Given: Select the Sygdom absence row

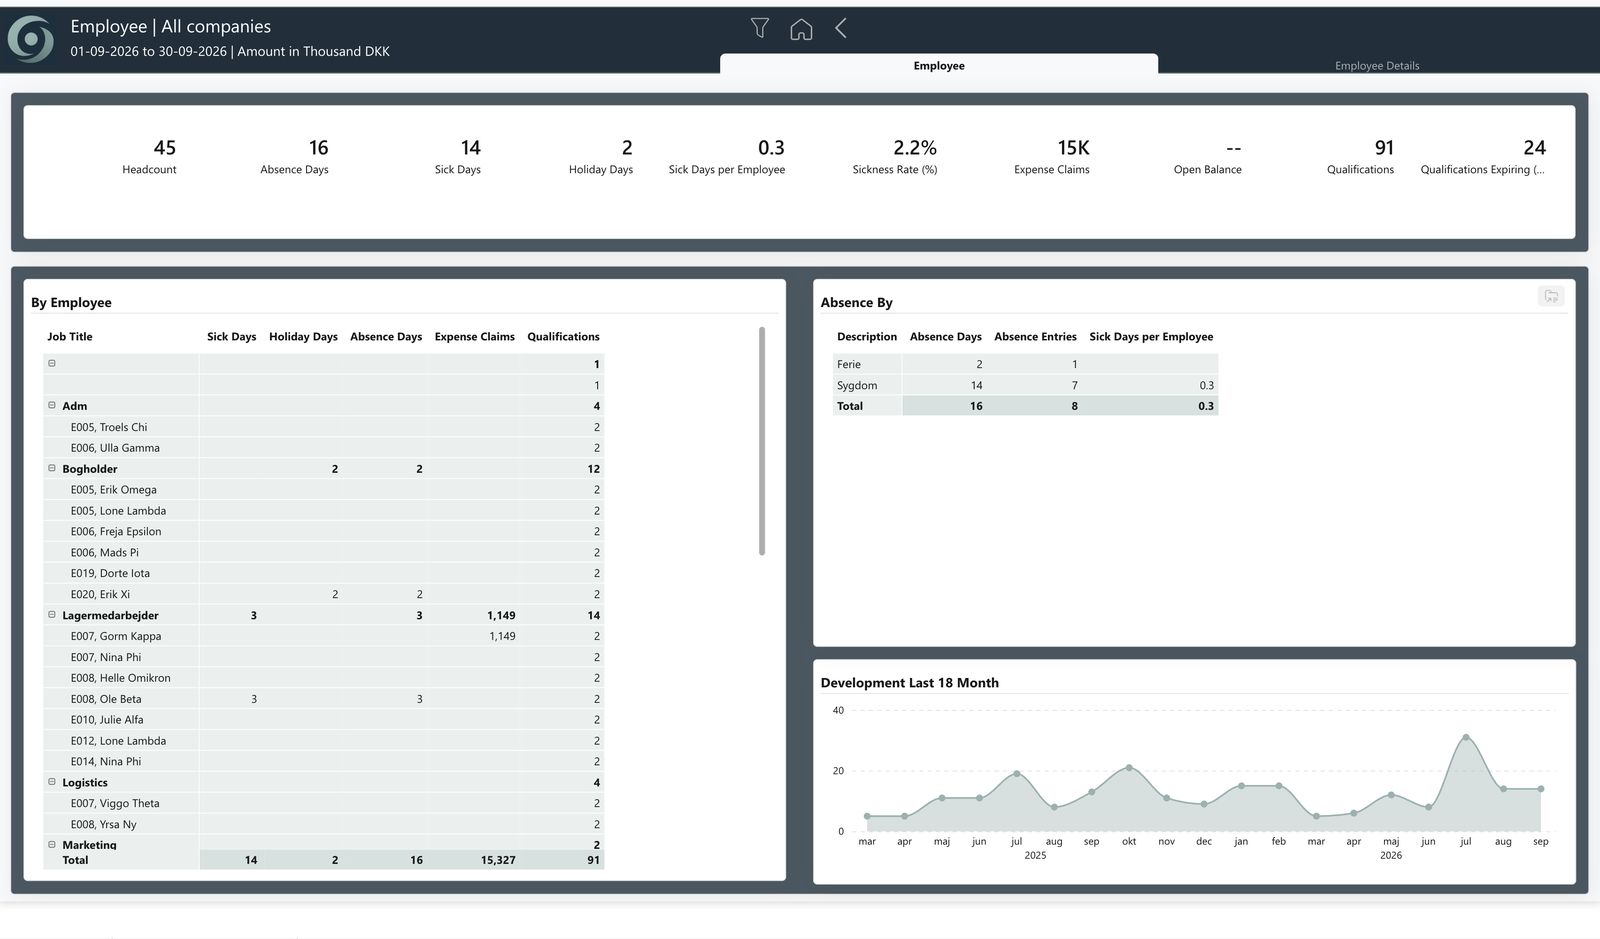Looking at the screenshot, I should click(x=1025, y=385).
